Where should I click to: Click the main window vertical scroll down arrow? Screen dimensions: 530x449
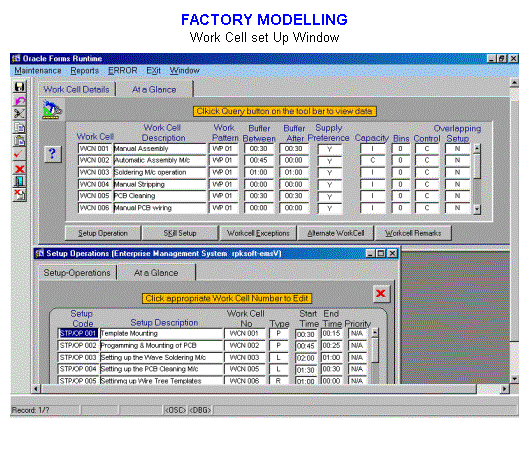coord(514,379)
